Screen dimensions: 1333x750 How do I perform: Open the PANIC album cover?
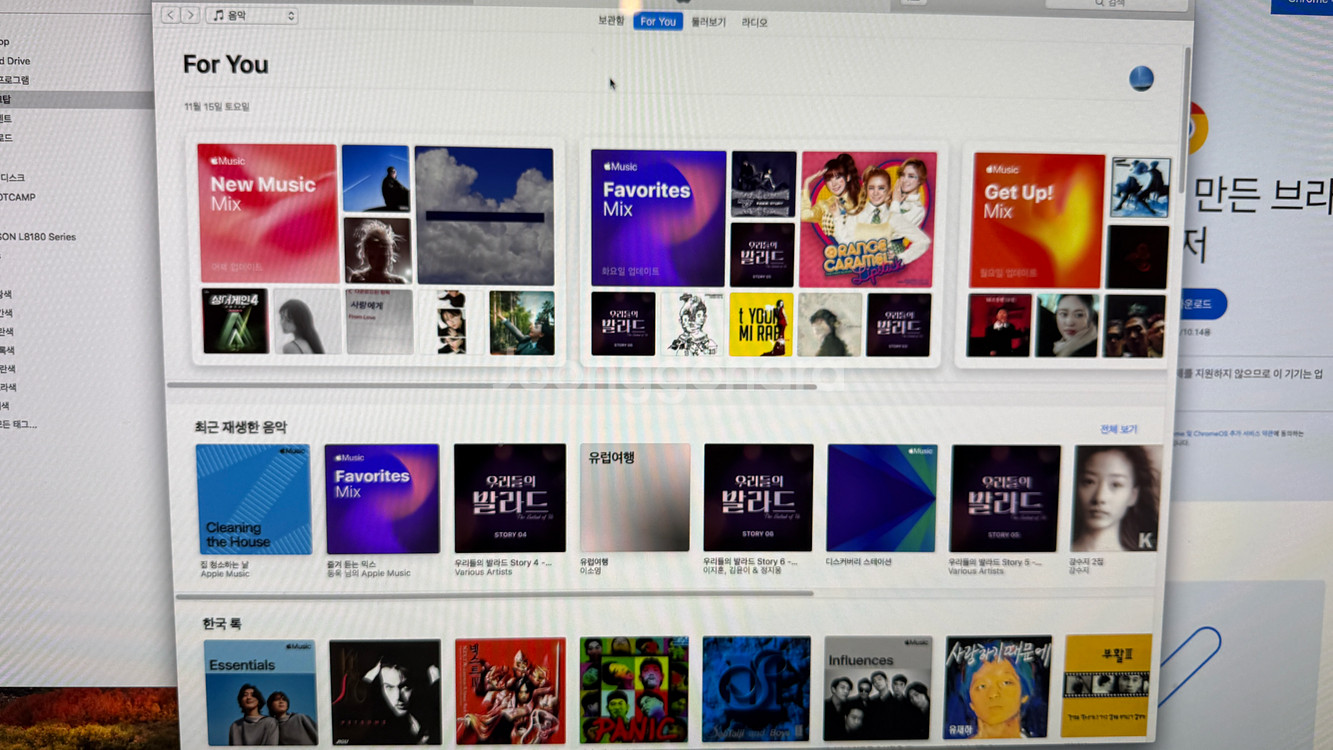(x=634, y=690)
